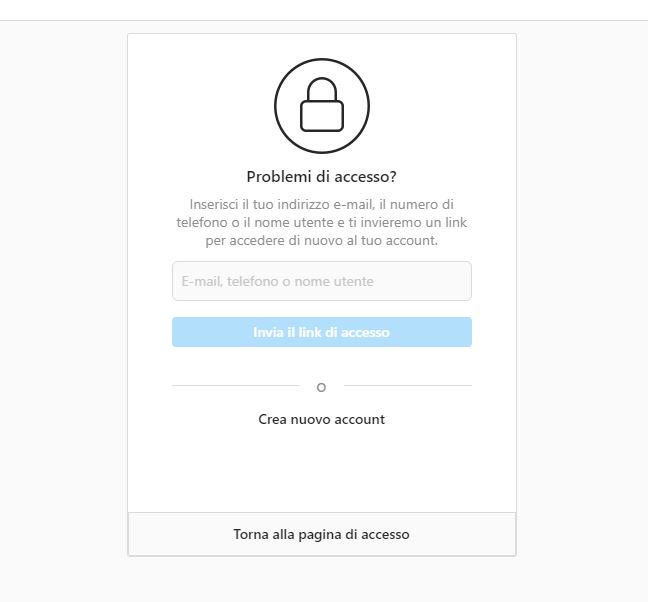Screen dimensions: 648x602
Task: Click the white header bar above the card
Action: [324, 10]
